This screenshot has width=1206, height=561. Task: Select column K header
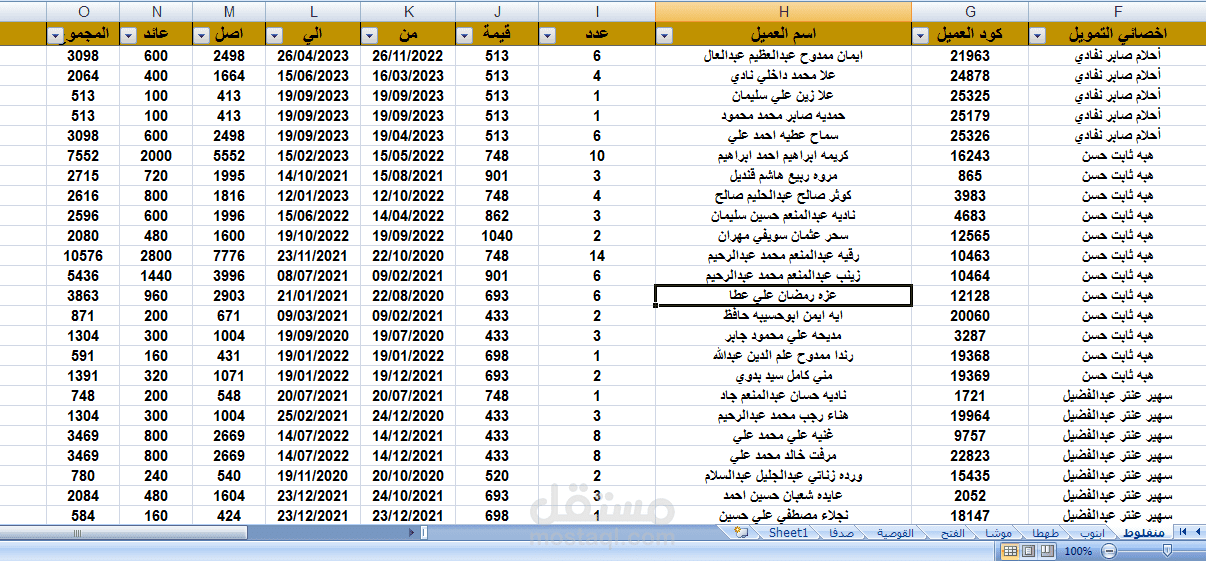click(x=408, y=11)
